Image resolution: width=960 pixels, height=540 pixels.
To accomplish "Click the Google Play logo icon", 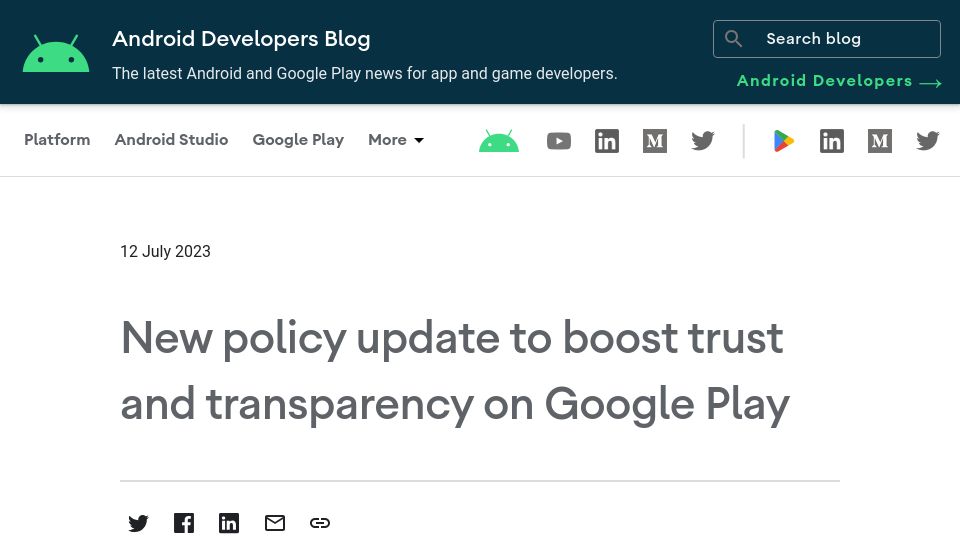I will click(784, 141).
